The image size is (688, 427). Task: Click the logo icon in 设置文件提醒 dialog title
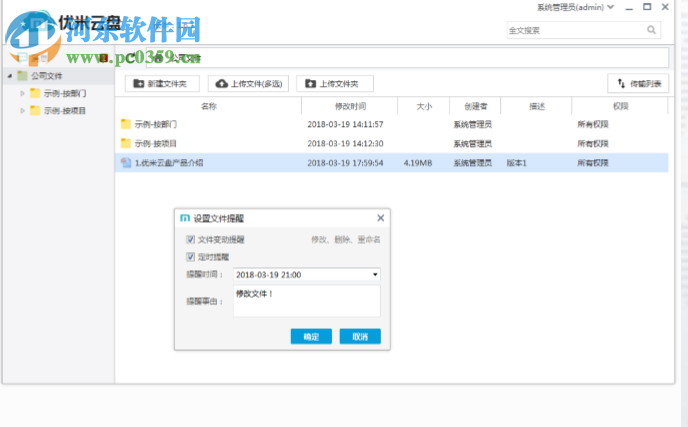tap(185, 218)
